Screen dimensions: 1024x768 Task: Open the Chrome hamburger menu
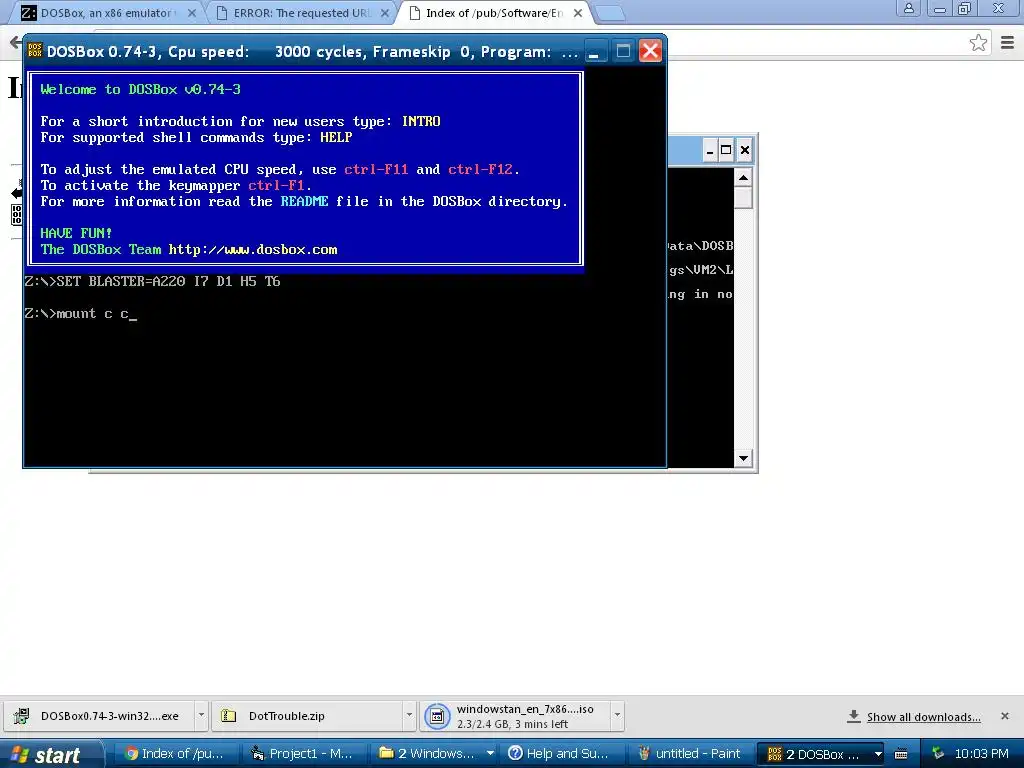[x=1007, y=43]
